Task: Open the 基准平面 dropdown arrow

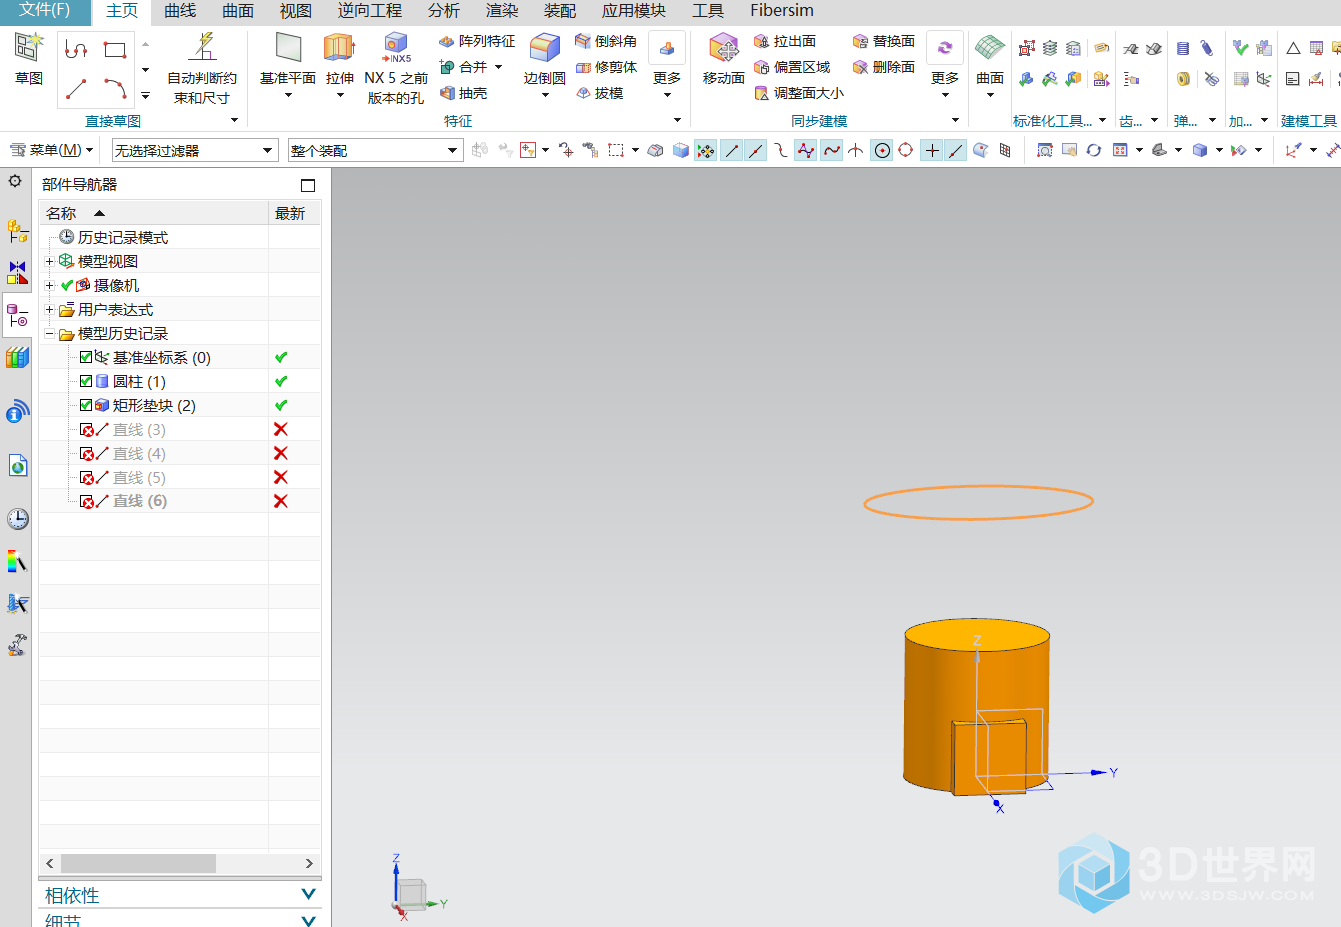Action: (x=288, y=96)
